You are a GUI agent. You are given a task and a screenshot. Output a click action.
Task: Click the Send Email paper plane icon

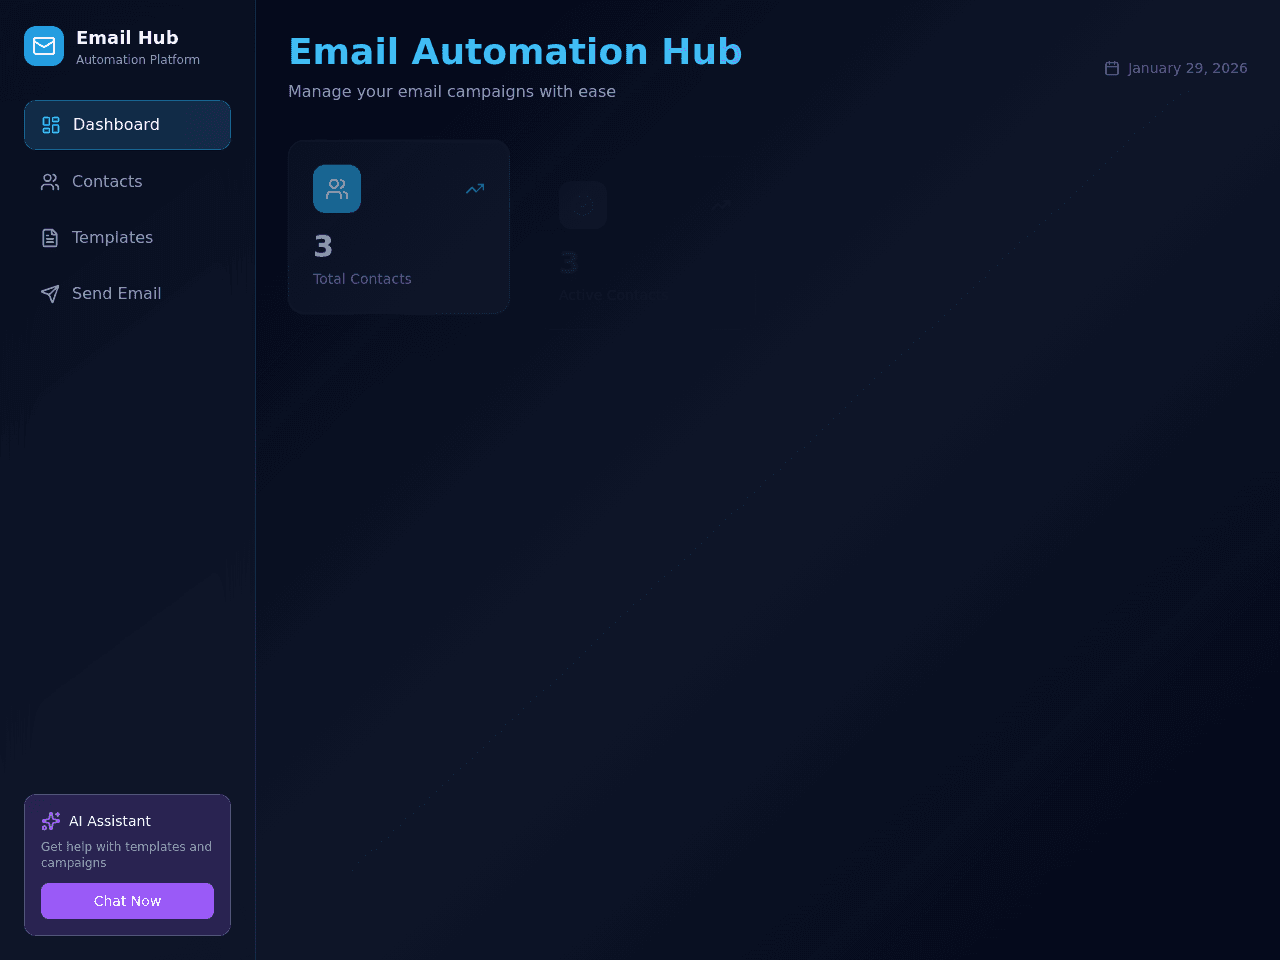coord(50,294)
